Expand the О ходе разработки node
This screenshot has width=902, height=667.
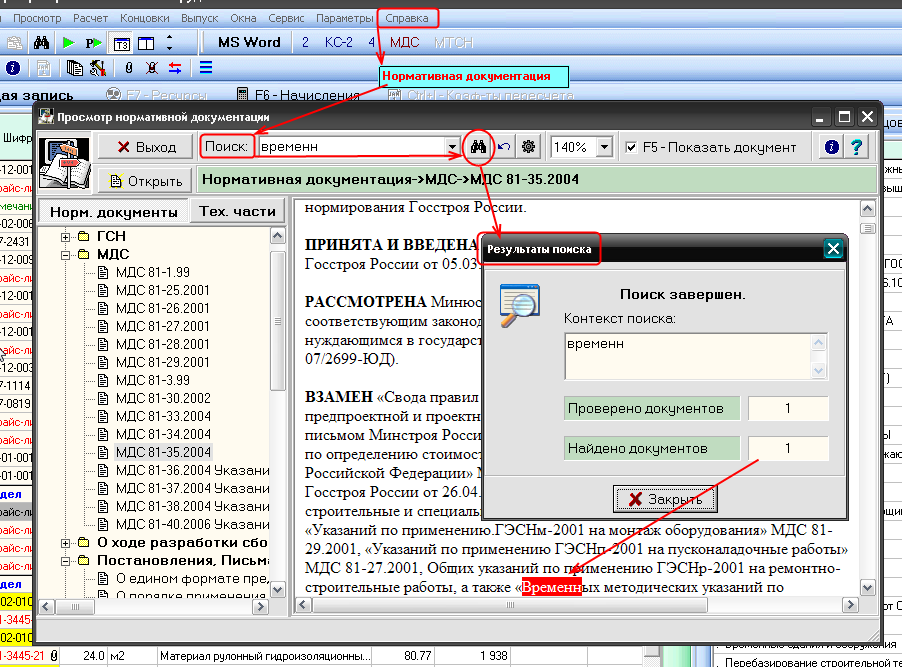click(66, 543)
